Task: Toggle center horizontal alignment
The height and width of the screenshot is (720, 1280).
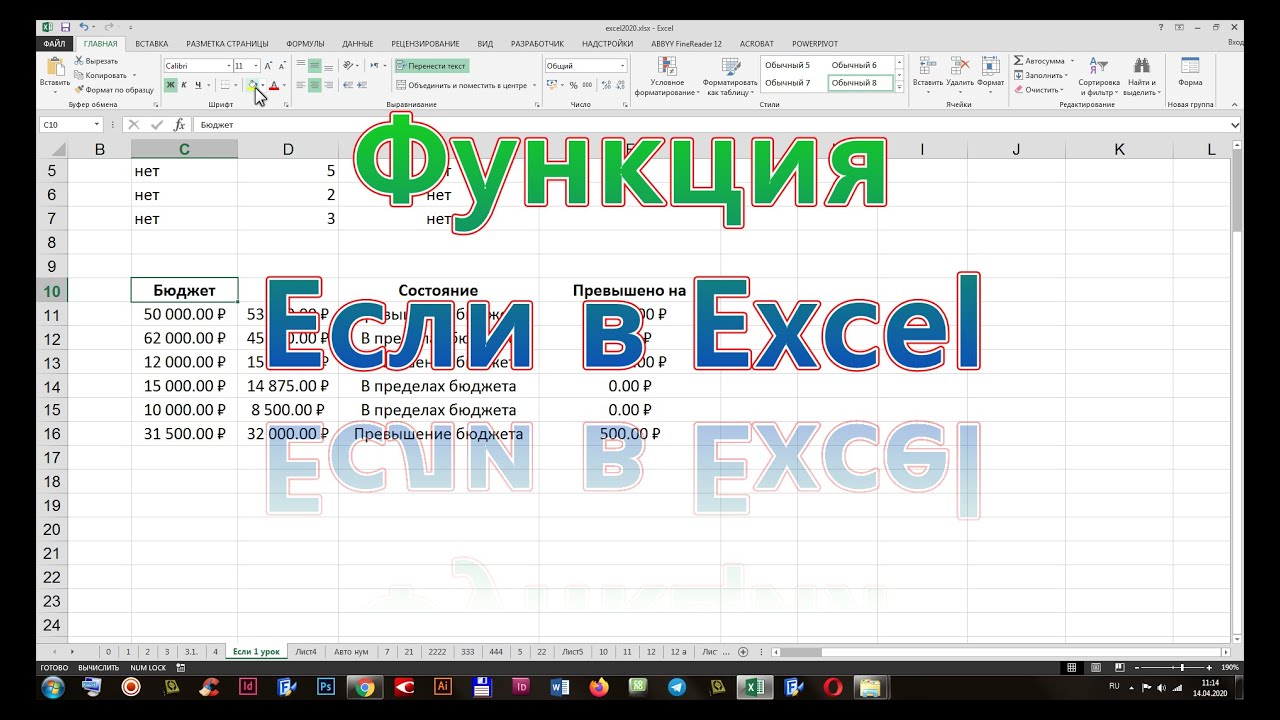Action: pyautogui.click(x=314, y=85)
